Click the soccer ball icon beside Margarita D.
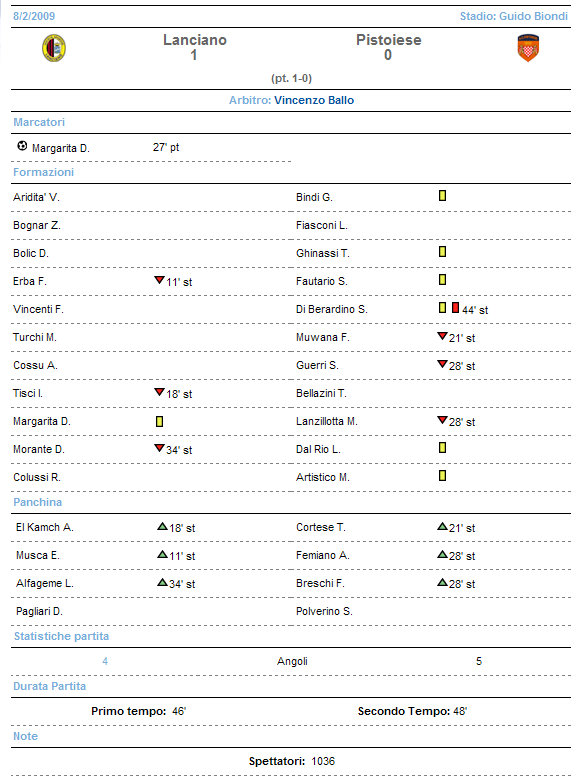This screenshot has width=579, height=781. pos(22,146)
